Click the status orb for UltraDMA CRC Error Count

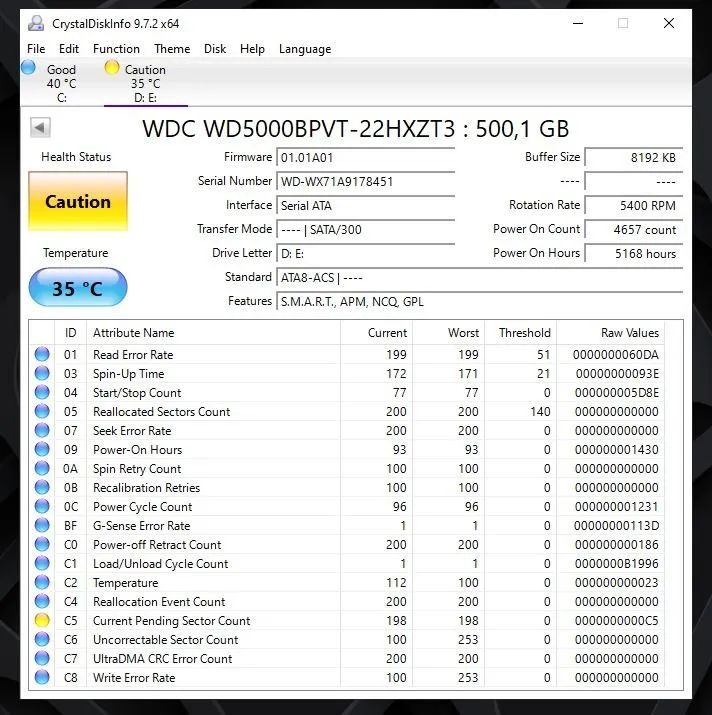42,658
